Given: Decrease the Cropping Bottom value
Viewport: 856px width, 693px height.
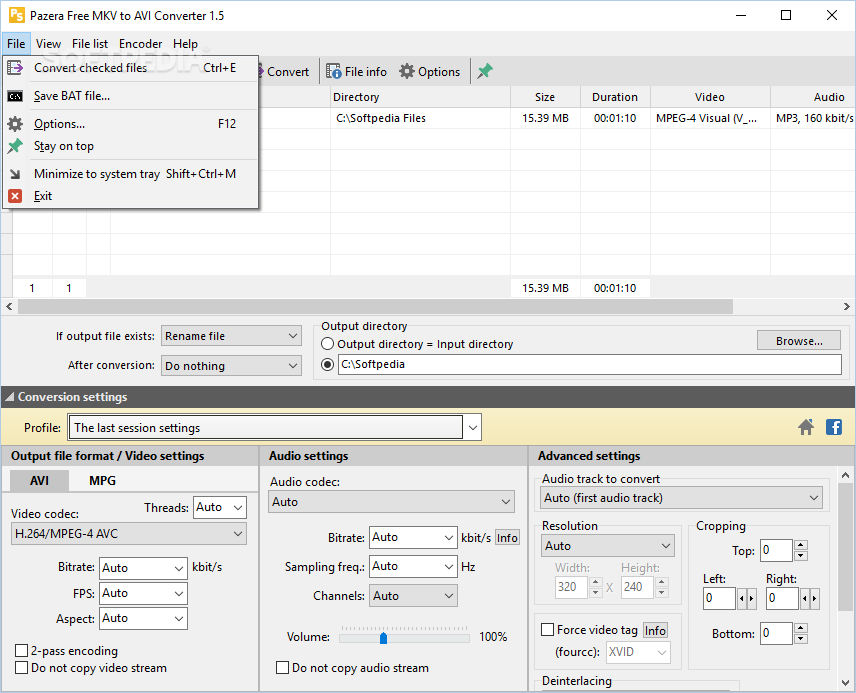Looking at the screenshot, I should coord(800,639).
